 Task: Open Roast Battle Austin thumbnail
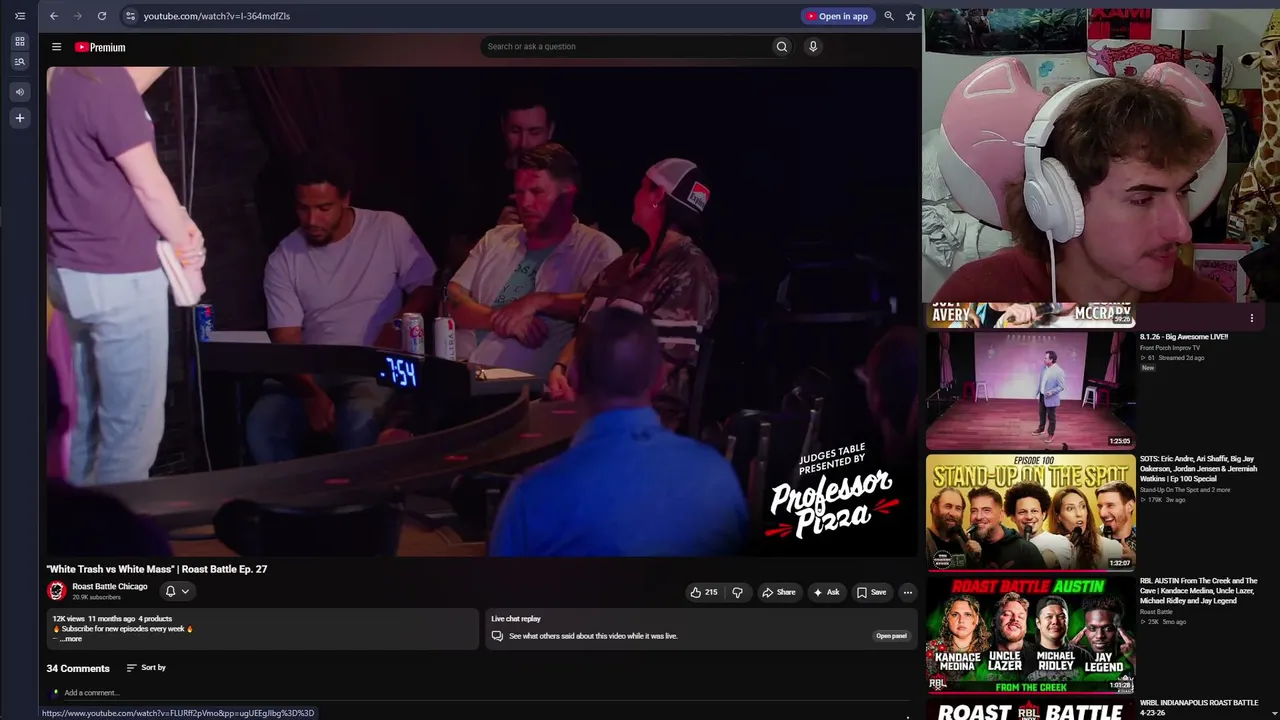point(1030,634)
